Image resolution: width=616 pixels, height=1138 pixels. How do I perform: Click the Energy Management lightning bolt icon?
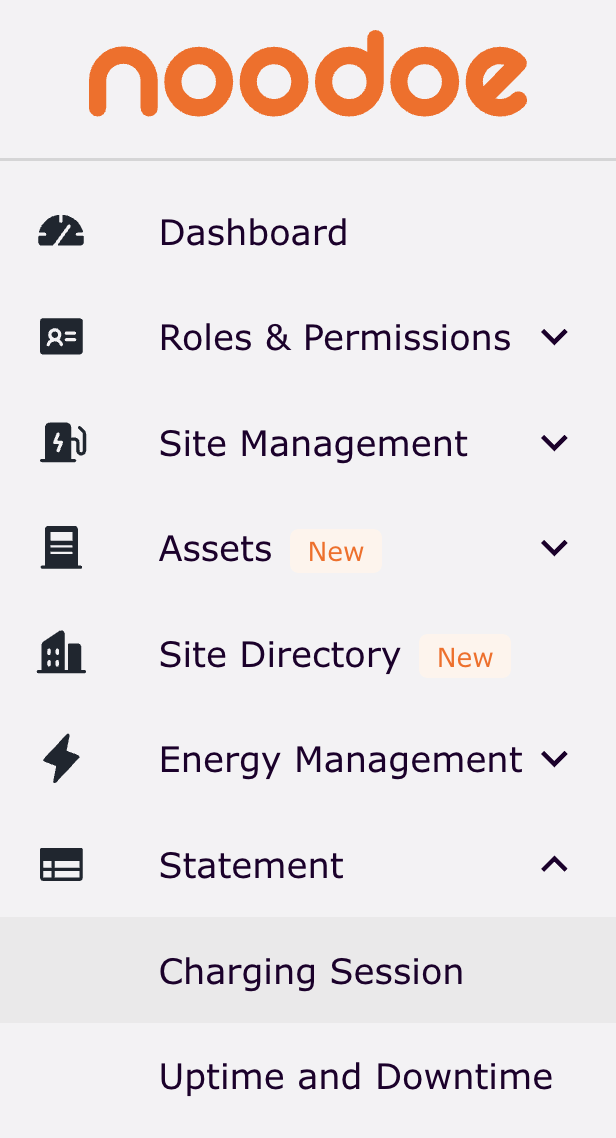61,759
